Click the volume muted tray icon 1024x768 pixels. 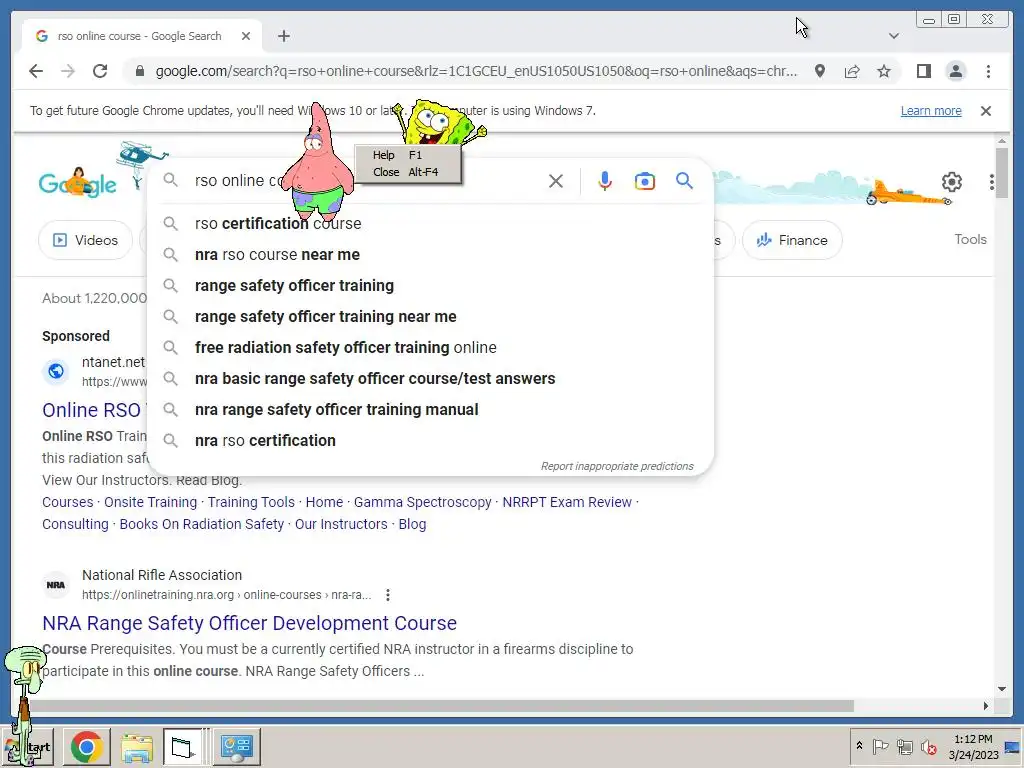[928, 746]
